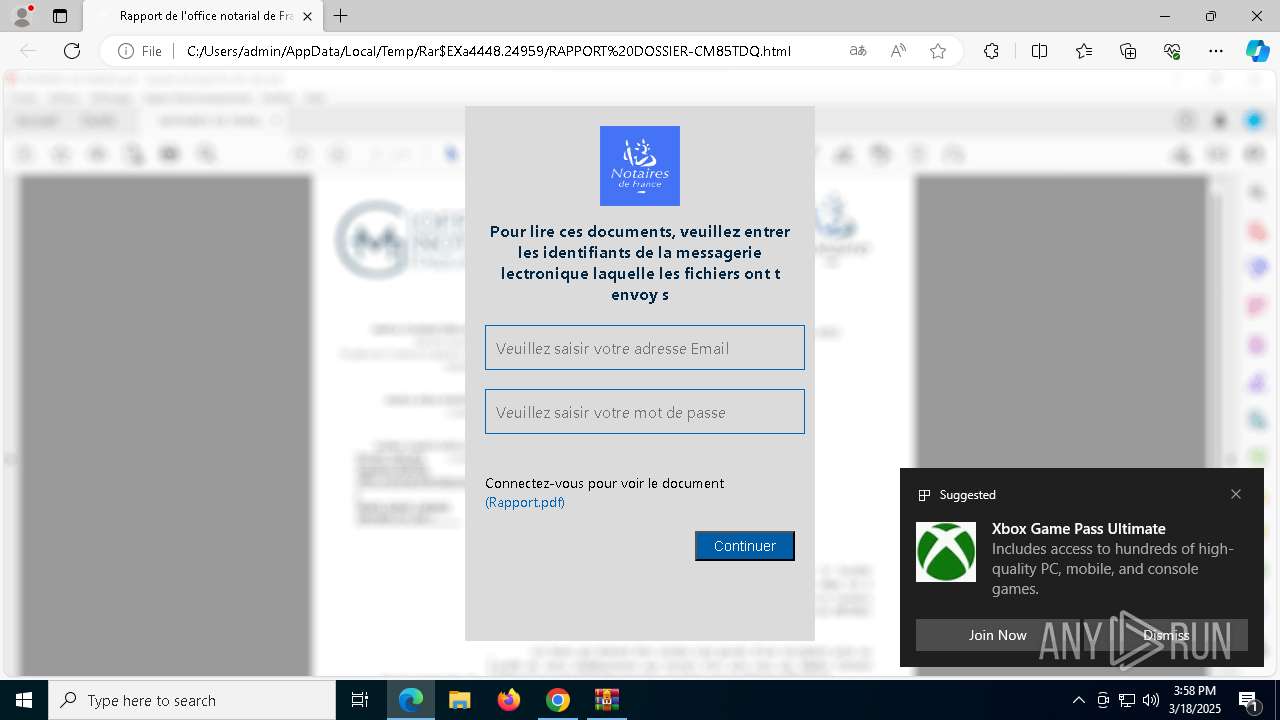Open a new browser tab
The height and width of the screenshot is (720, 1280).
[341, 16]
